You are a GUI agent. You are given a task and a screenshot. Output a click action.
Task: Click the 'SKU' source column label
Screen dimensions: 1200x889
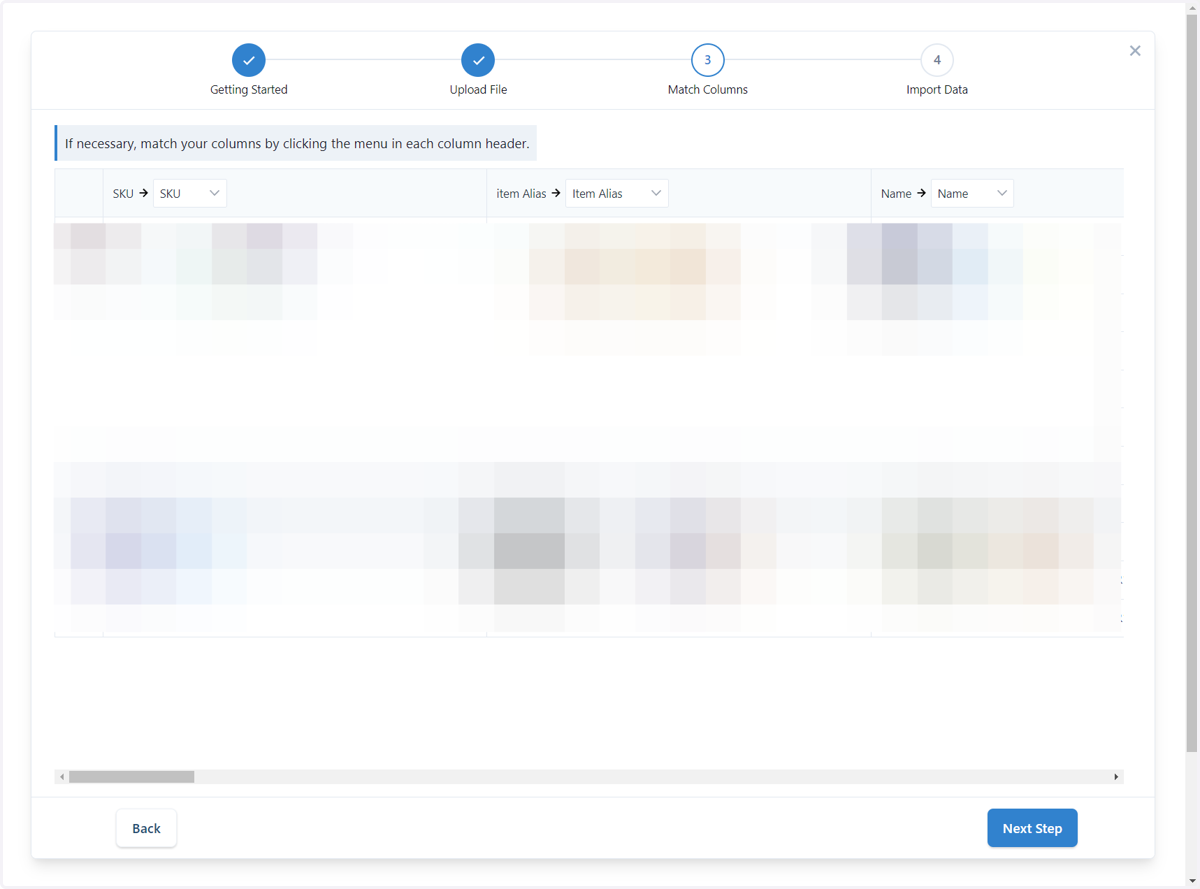[123, 194]
